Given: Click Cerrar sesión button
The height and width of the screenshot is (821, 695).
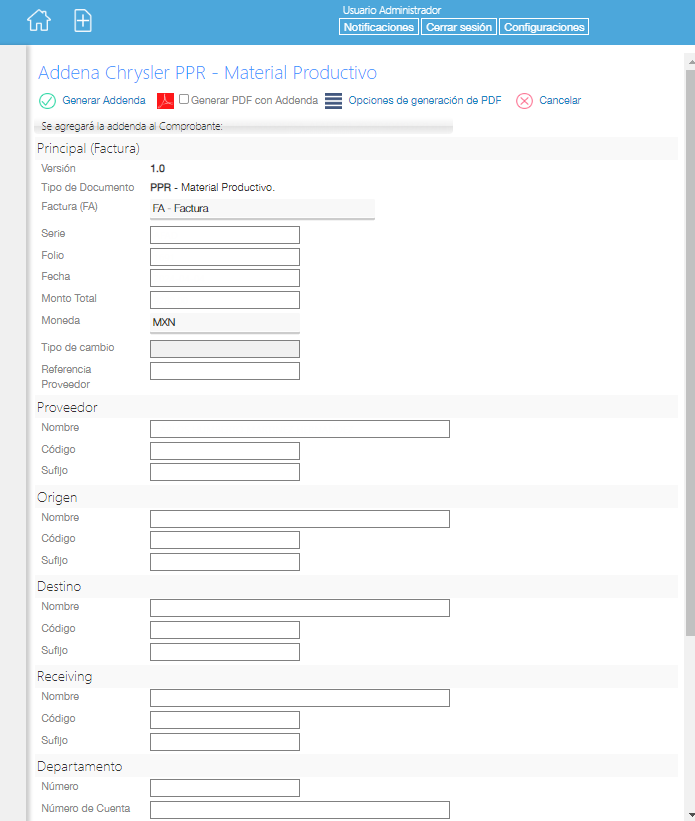Looking at the screenshot, I should [459, 27].
